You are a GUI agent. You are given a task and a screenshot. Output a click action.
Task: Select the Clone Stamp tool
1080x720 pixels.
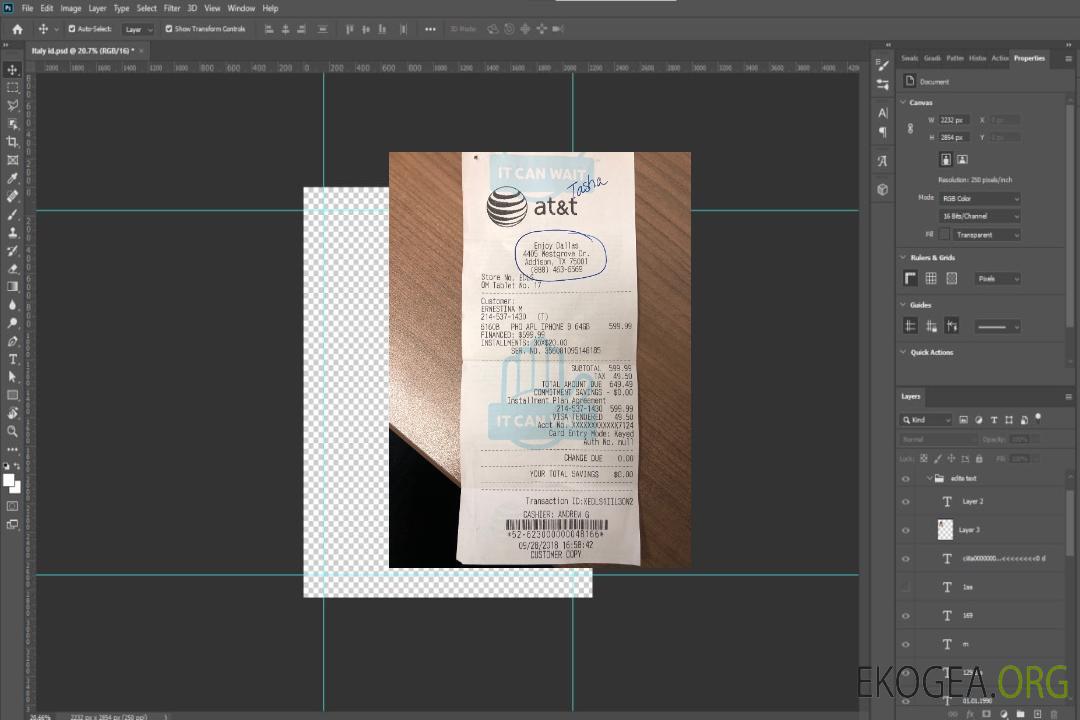12,233
